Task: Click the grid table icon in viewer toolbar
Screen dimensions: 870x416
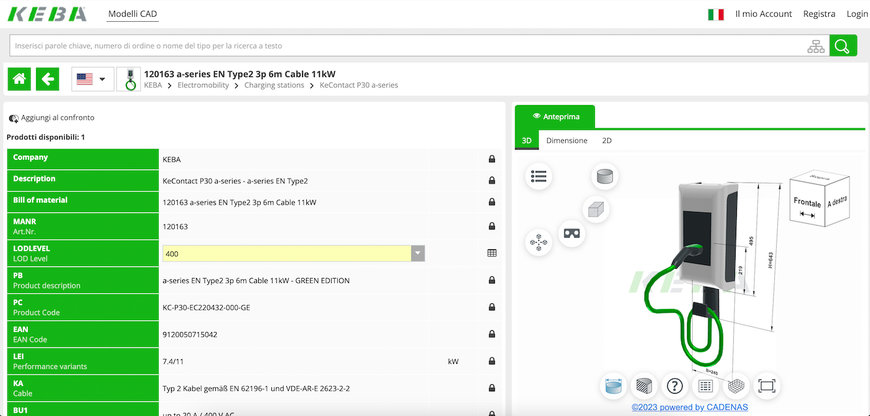Action: 705,385
